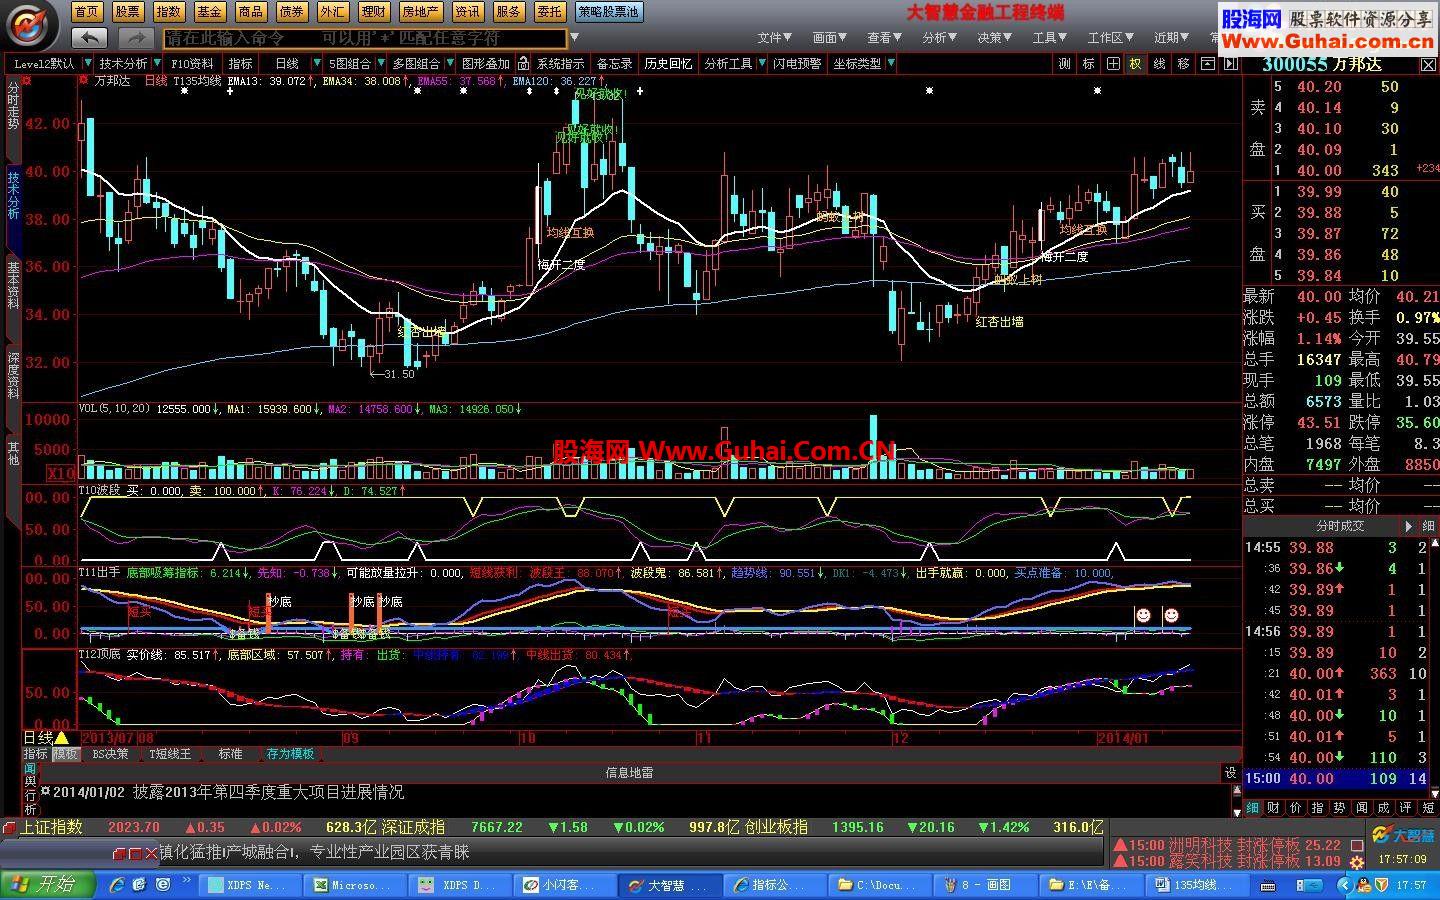
Task: Switch to the BS决策 tab
Action: pyautogui.click(x=110, y=754)
